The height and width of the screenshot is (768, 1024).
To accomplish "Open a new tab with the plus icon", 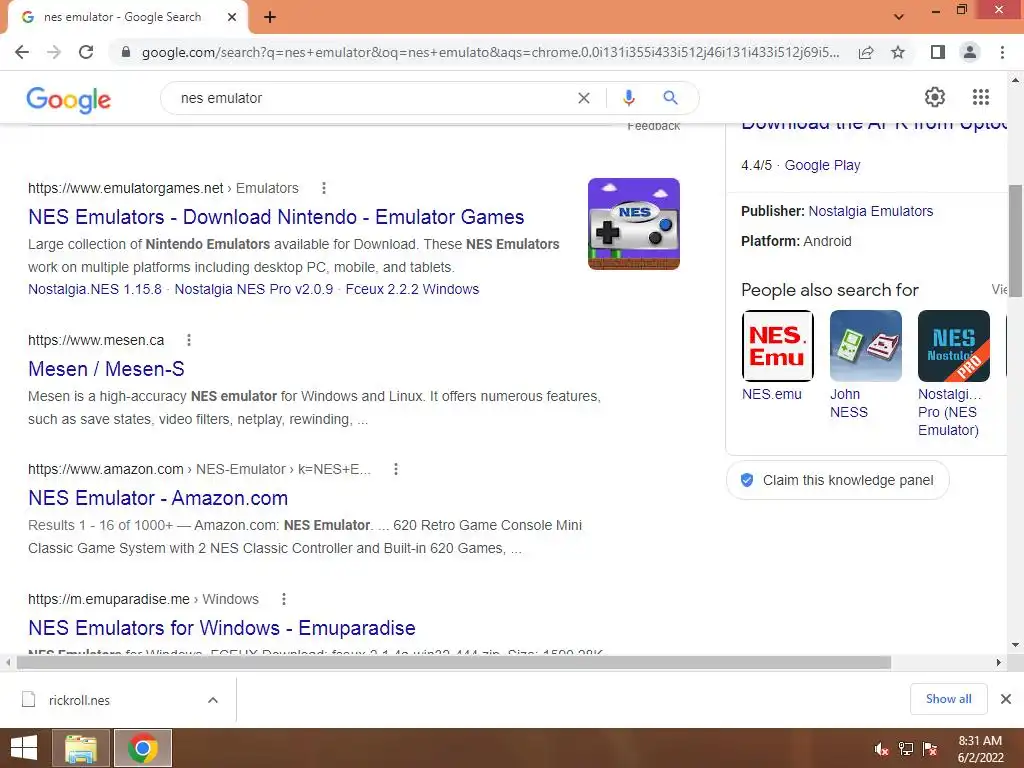I will click(270, 18).
